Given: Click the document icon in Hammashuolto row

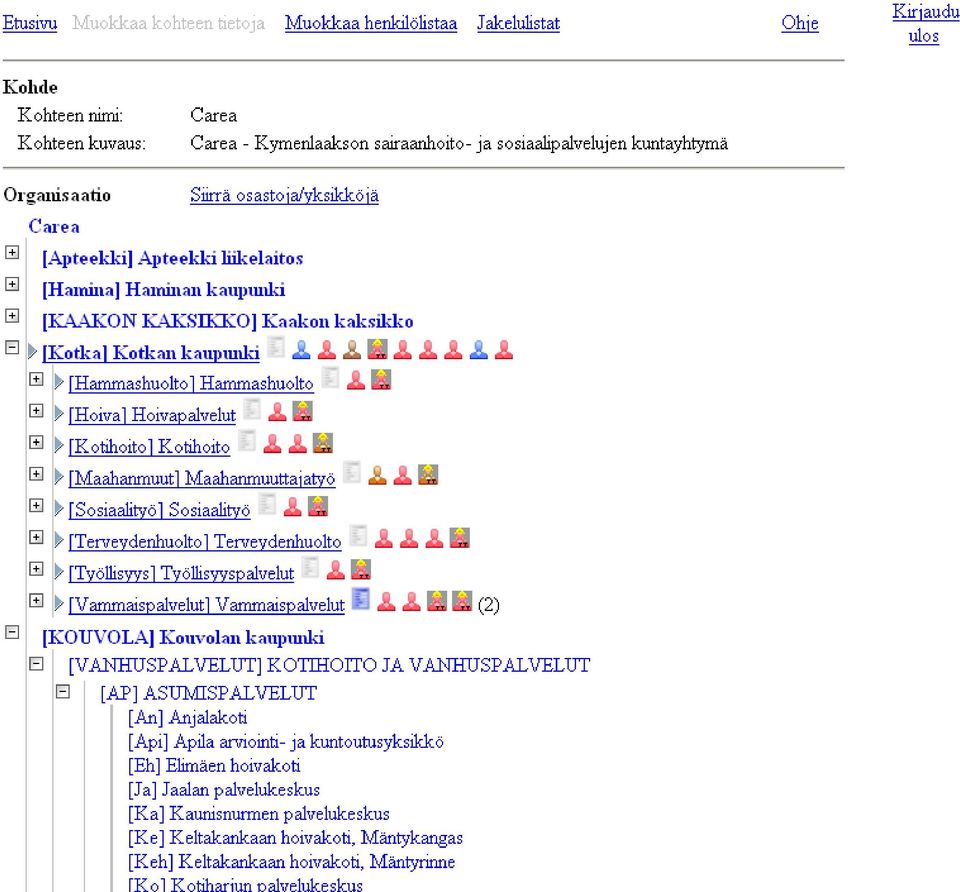Looking at the screenshot, I should tap(331, 378).
